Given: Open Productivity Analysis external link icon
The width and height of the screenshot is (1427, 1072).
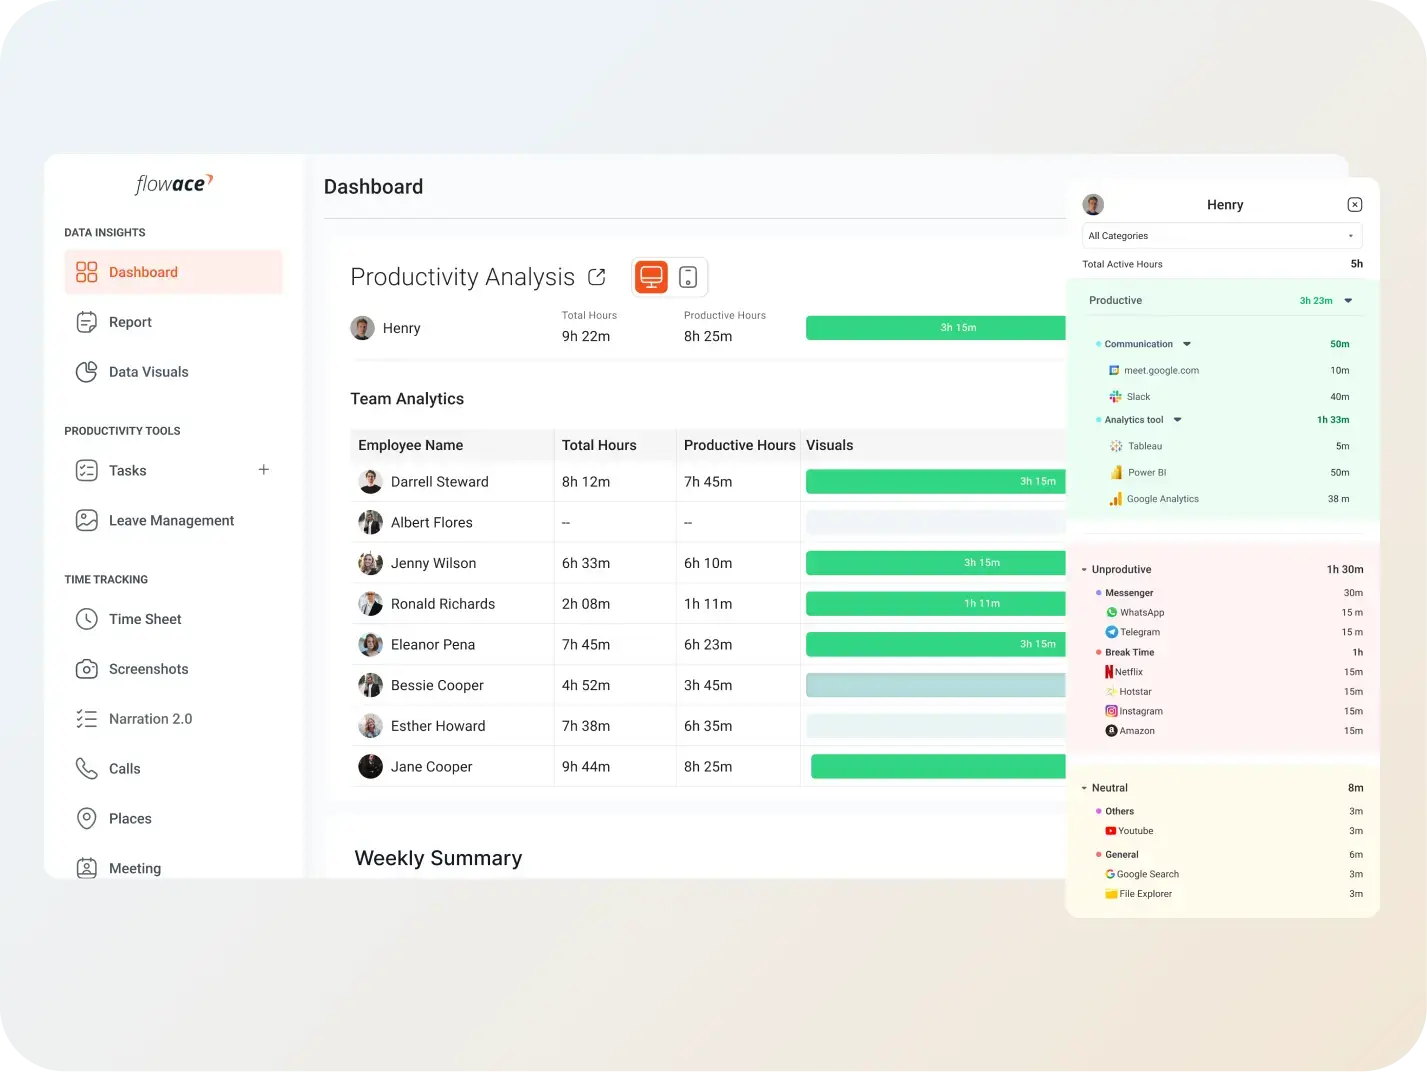Looking at the screenshot, I should 597,277.
